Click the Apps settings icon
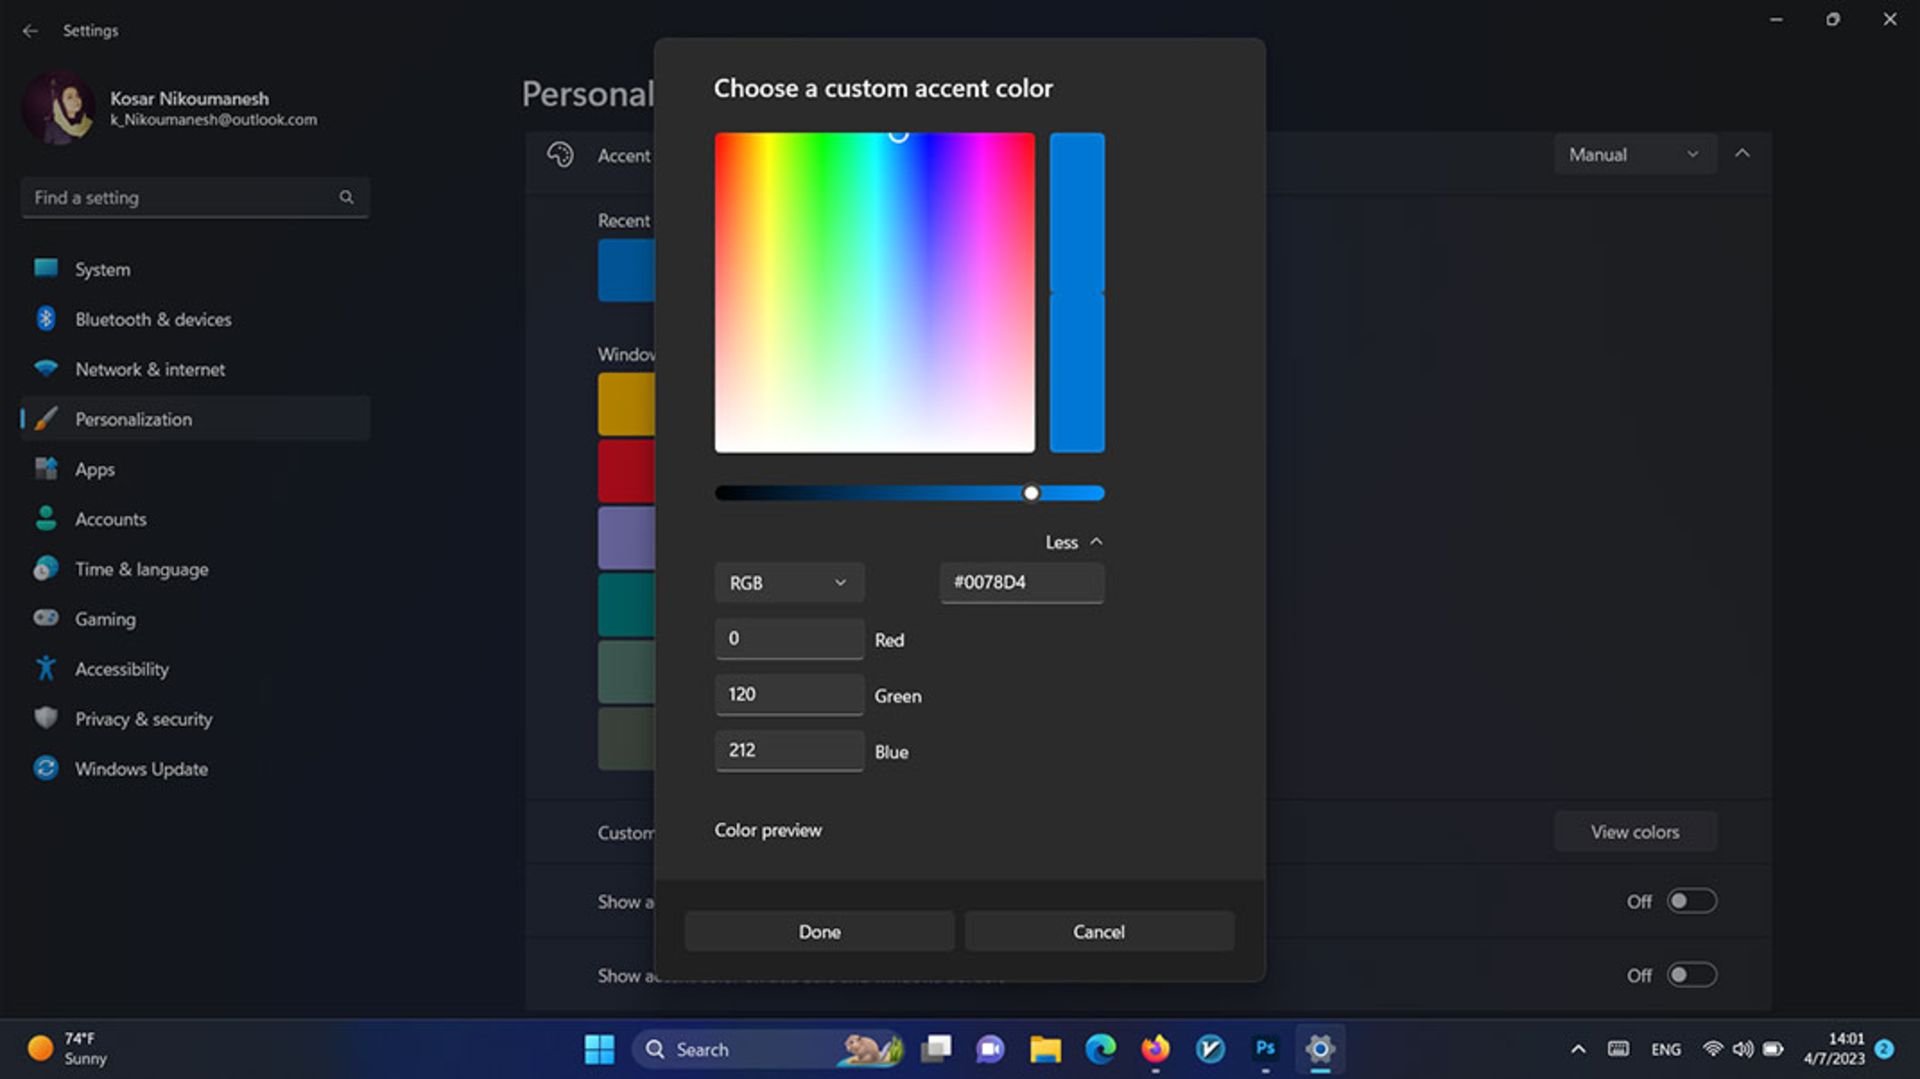This screenshot has height=1079, width=1920. point(46,468)
